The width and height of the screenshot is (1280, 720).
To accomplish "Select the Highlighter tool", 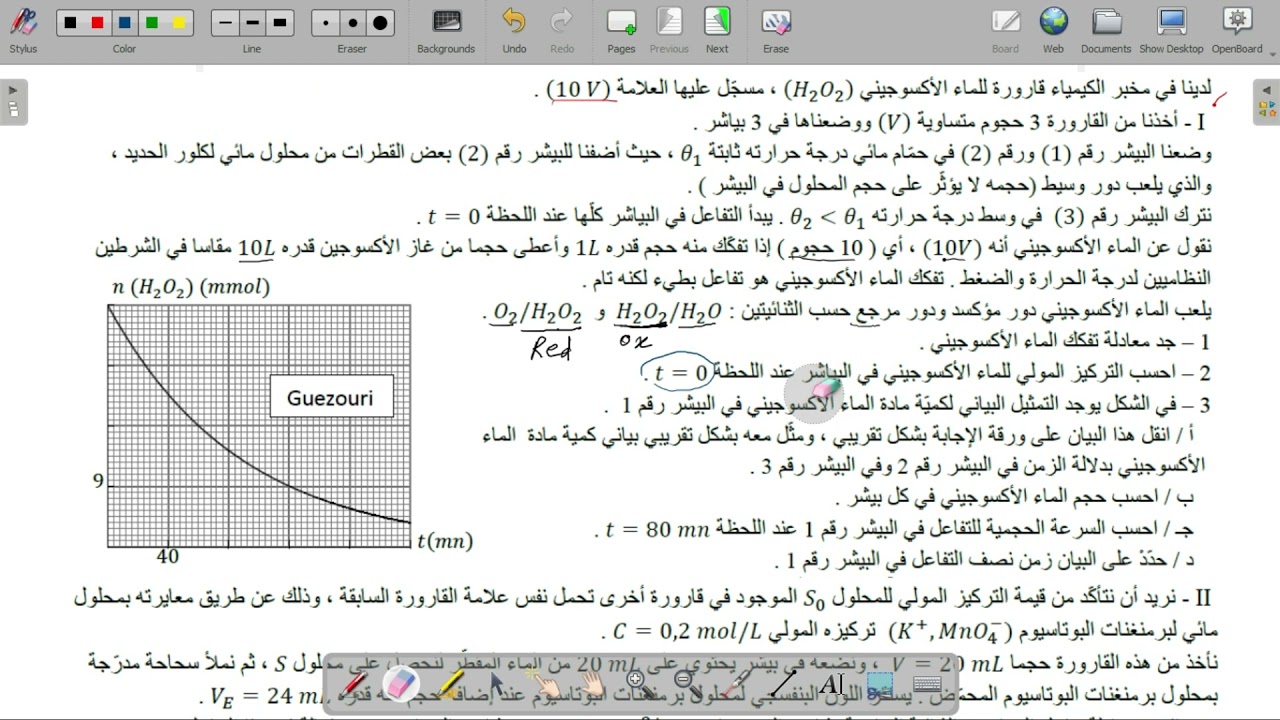I will pyautogui.click(x=450, y=686).
